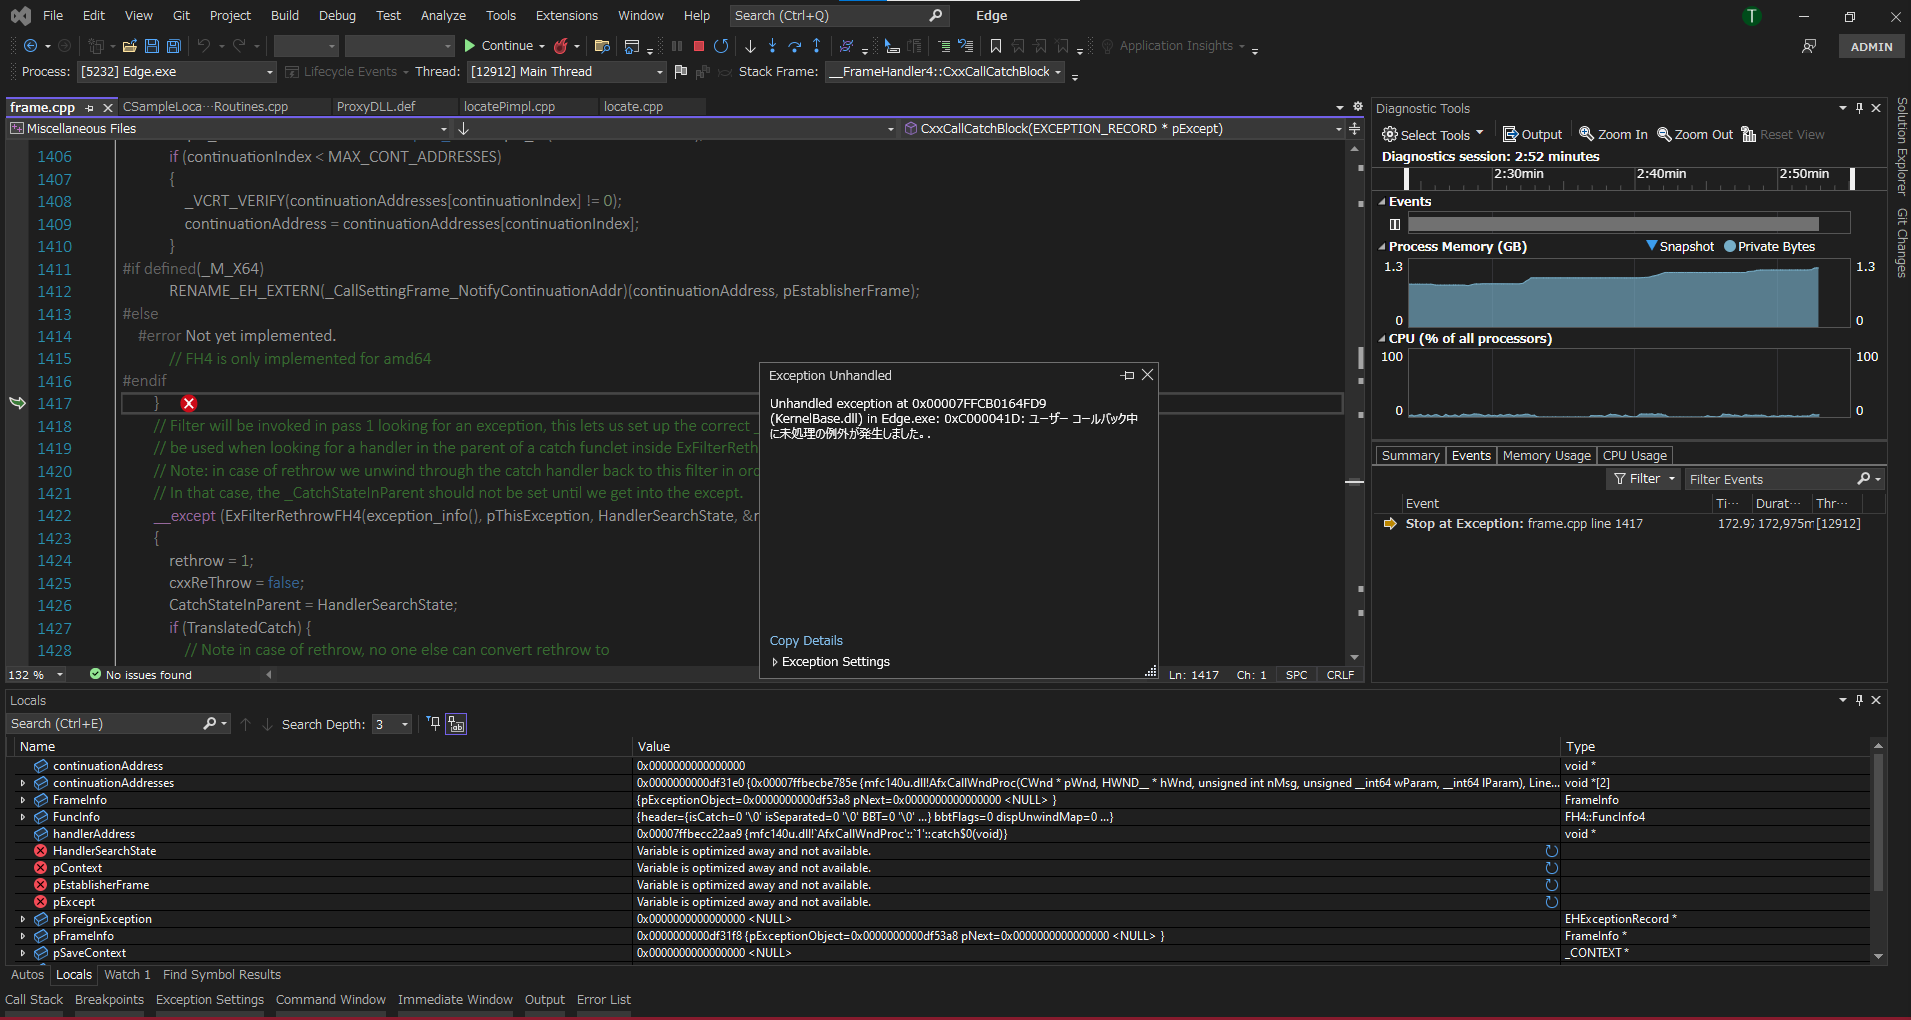Image resolution: width=1911 pixels, height=1020 pixels.
Task: Click Zoom In in Diagnostic Tools
Action: (x=1612, y=135)
